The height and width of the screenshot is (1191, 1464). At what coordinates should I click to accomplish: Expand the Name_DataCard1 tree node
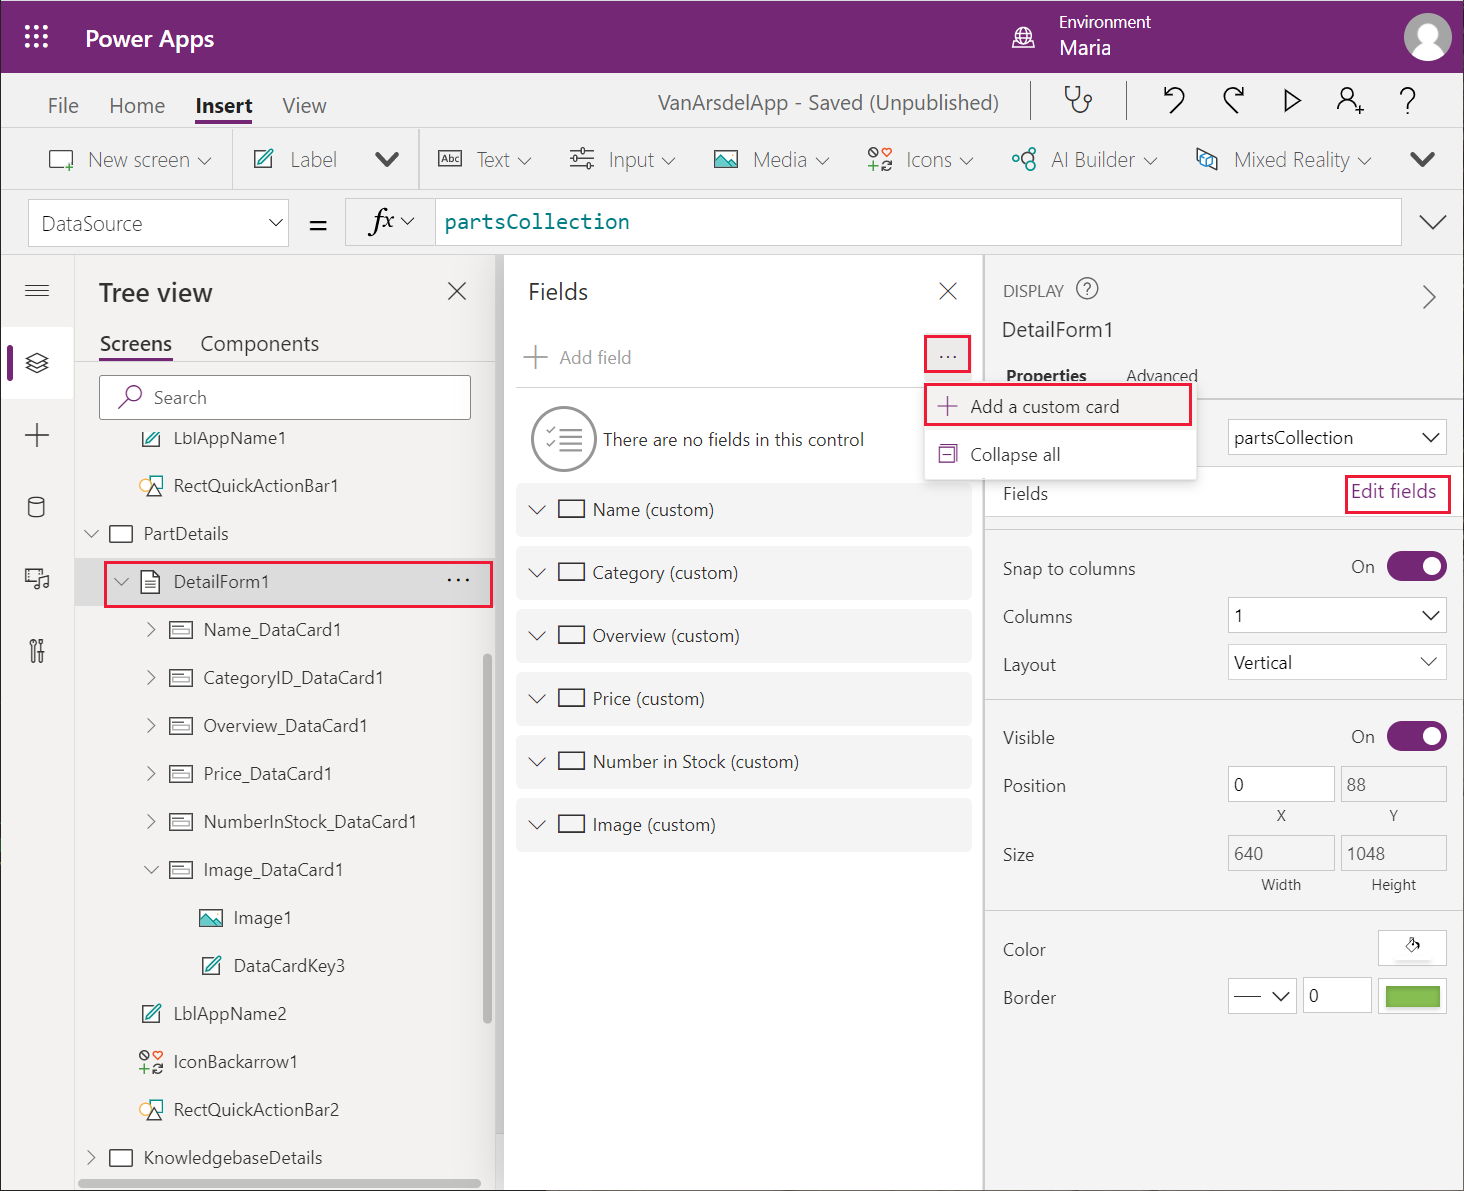(152, 630)
